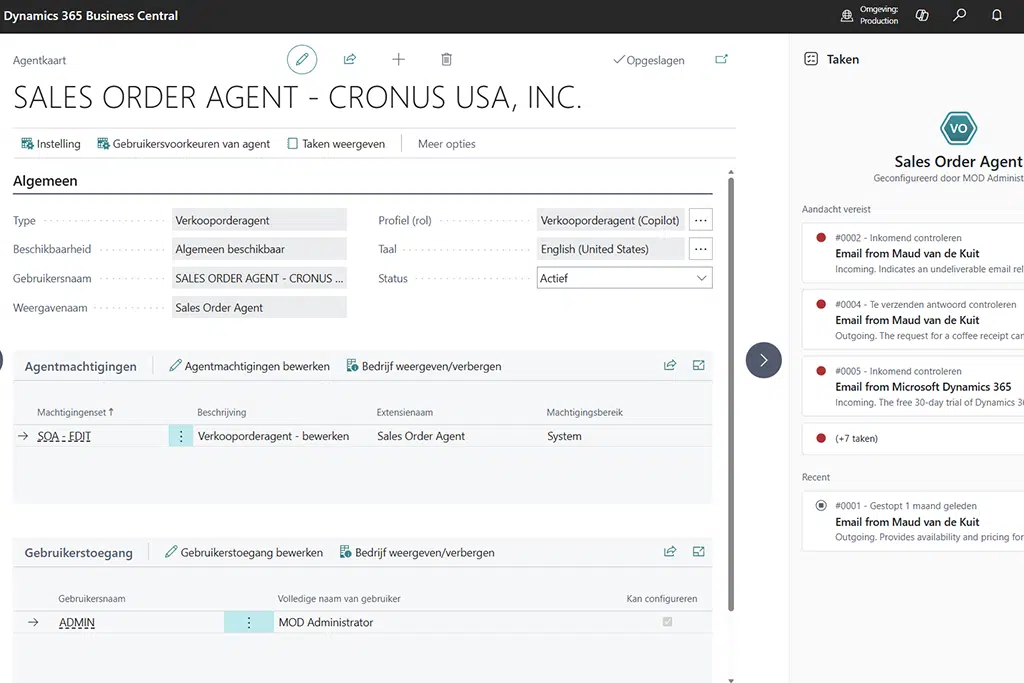
Task: Open the SOA - EDIT permission set link
Action: pyautogui.click(x=64, y=436)
